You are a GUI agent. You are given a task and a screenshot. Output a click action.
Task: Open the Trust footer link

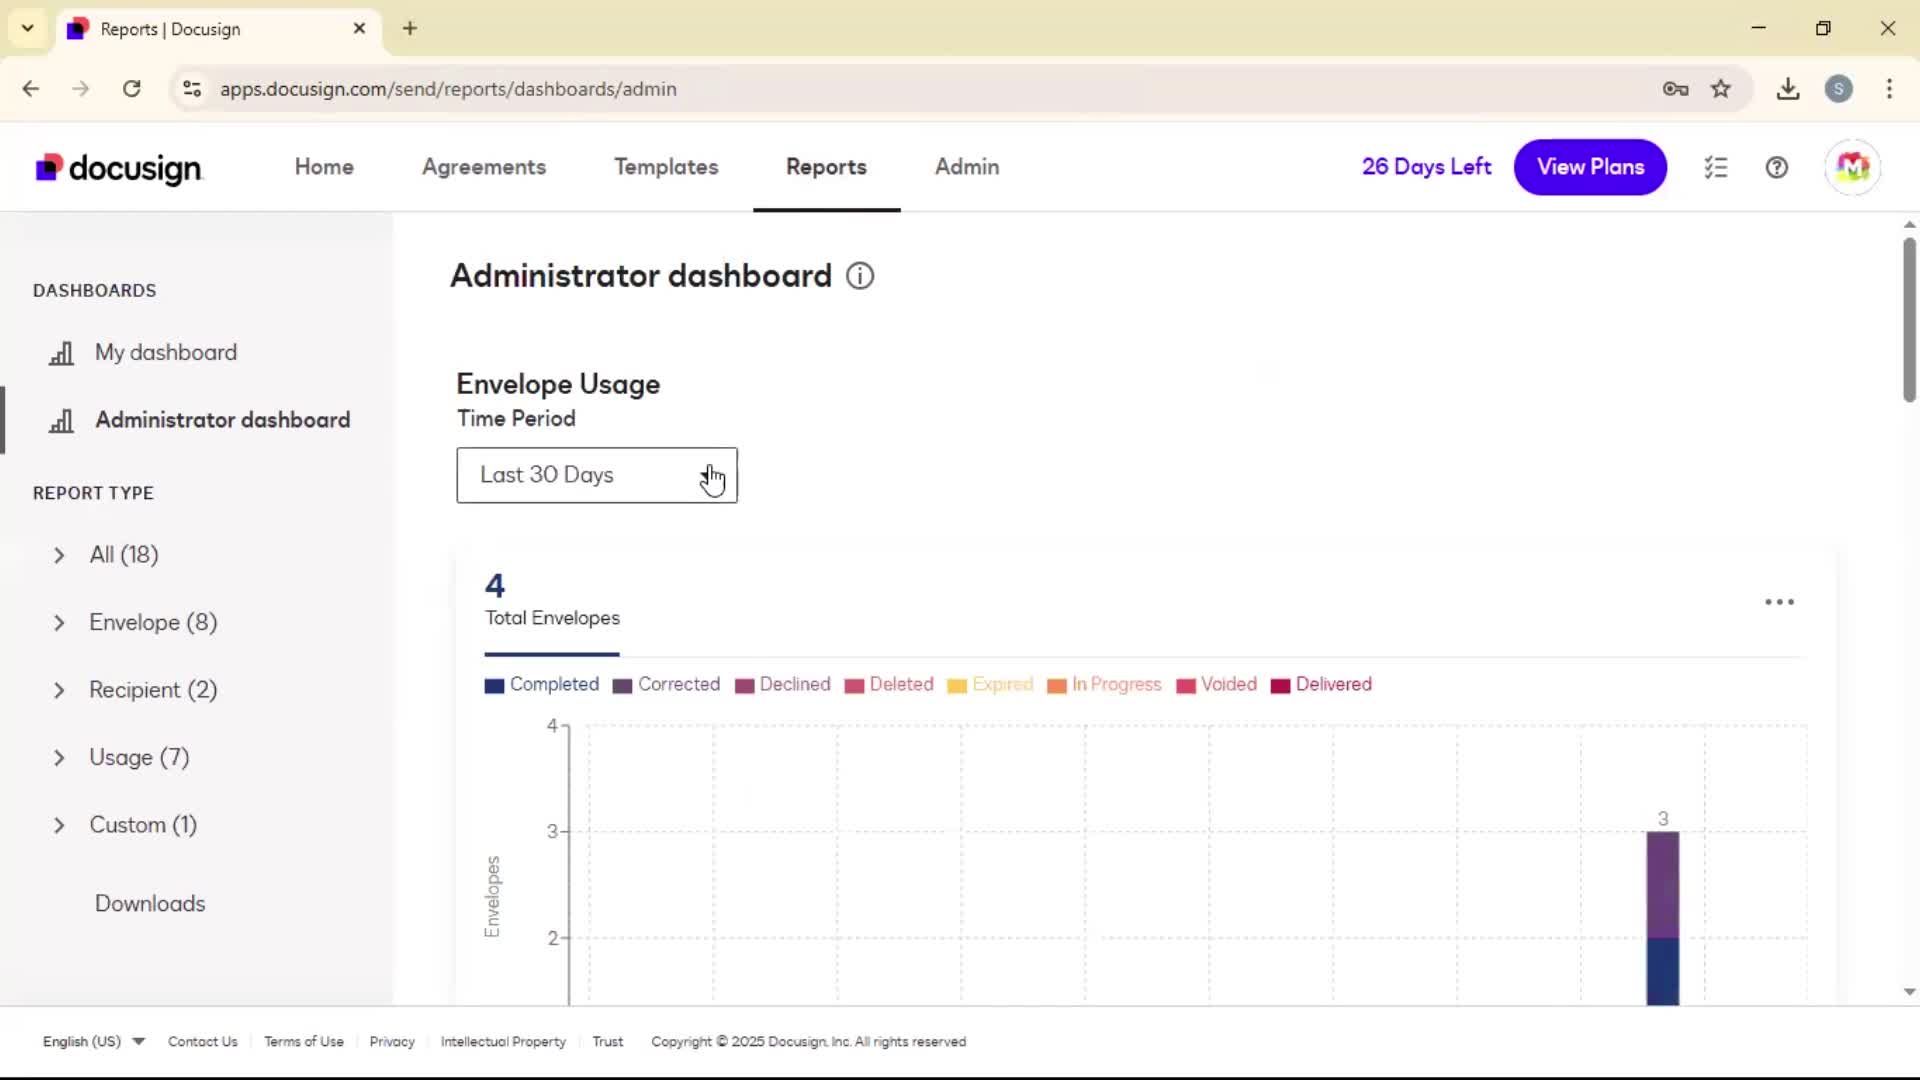point(608,1041)
